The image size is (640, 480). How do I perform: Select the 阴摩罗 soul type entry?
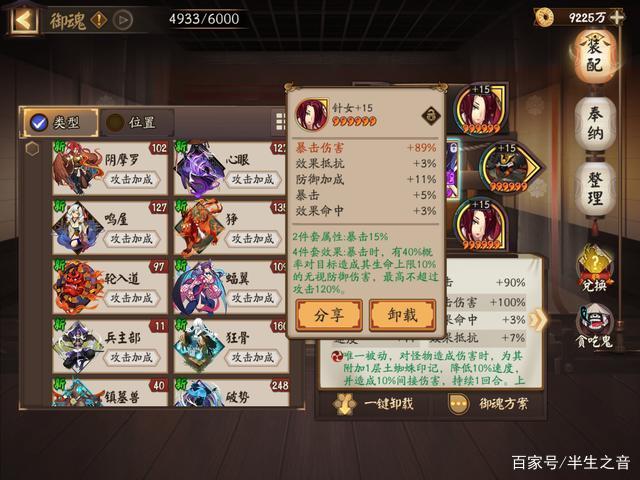tap(110, 168)
